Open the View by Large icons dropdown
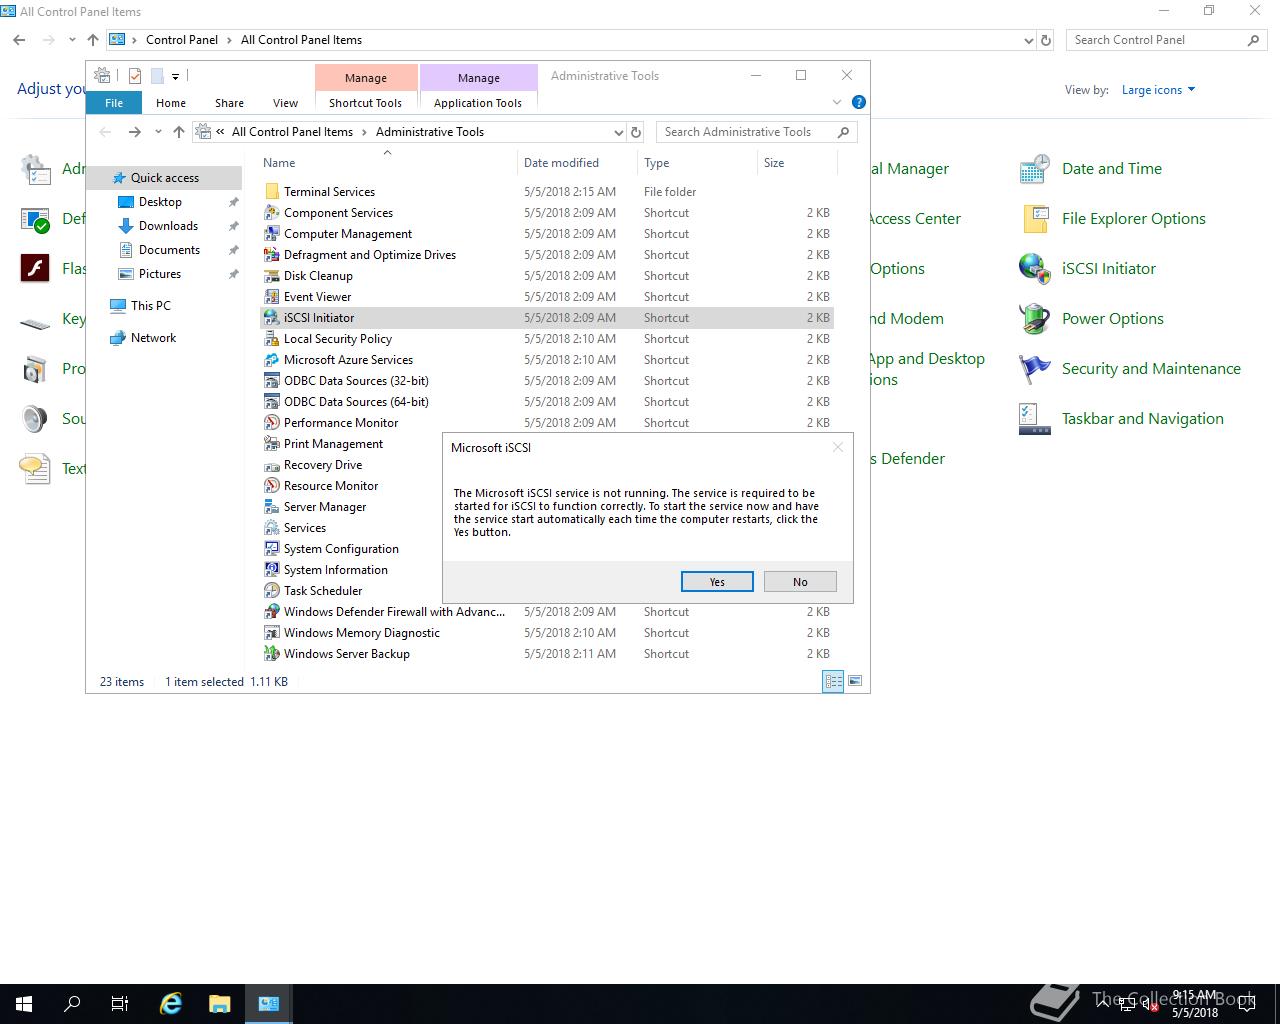The height and width of the screenshot is (1024, 1280). tap(1158, 90)
